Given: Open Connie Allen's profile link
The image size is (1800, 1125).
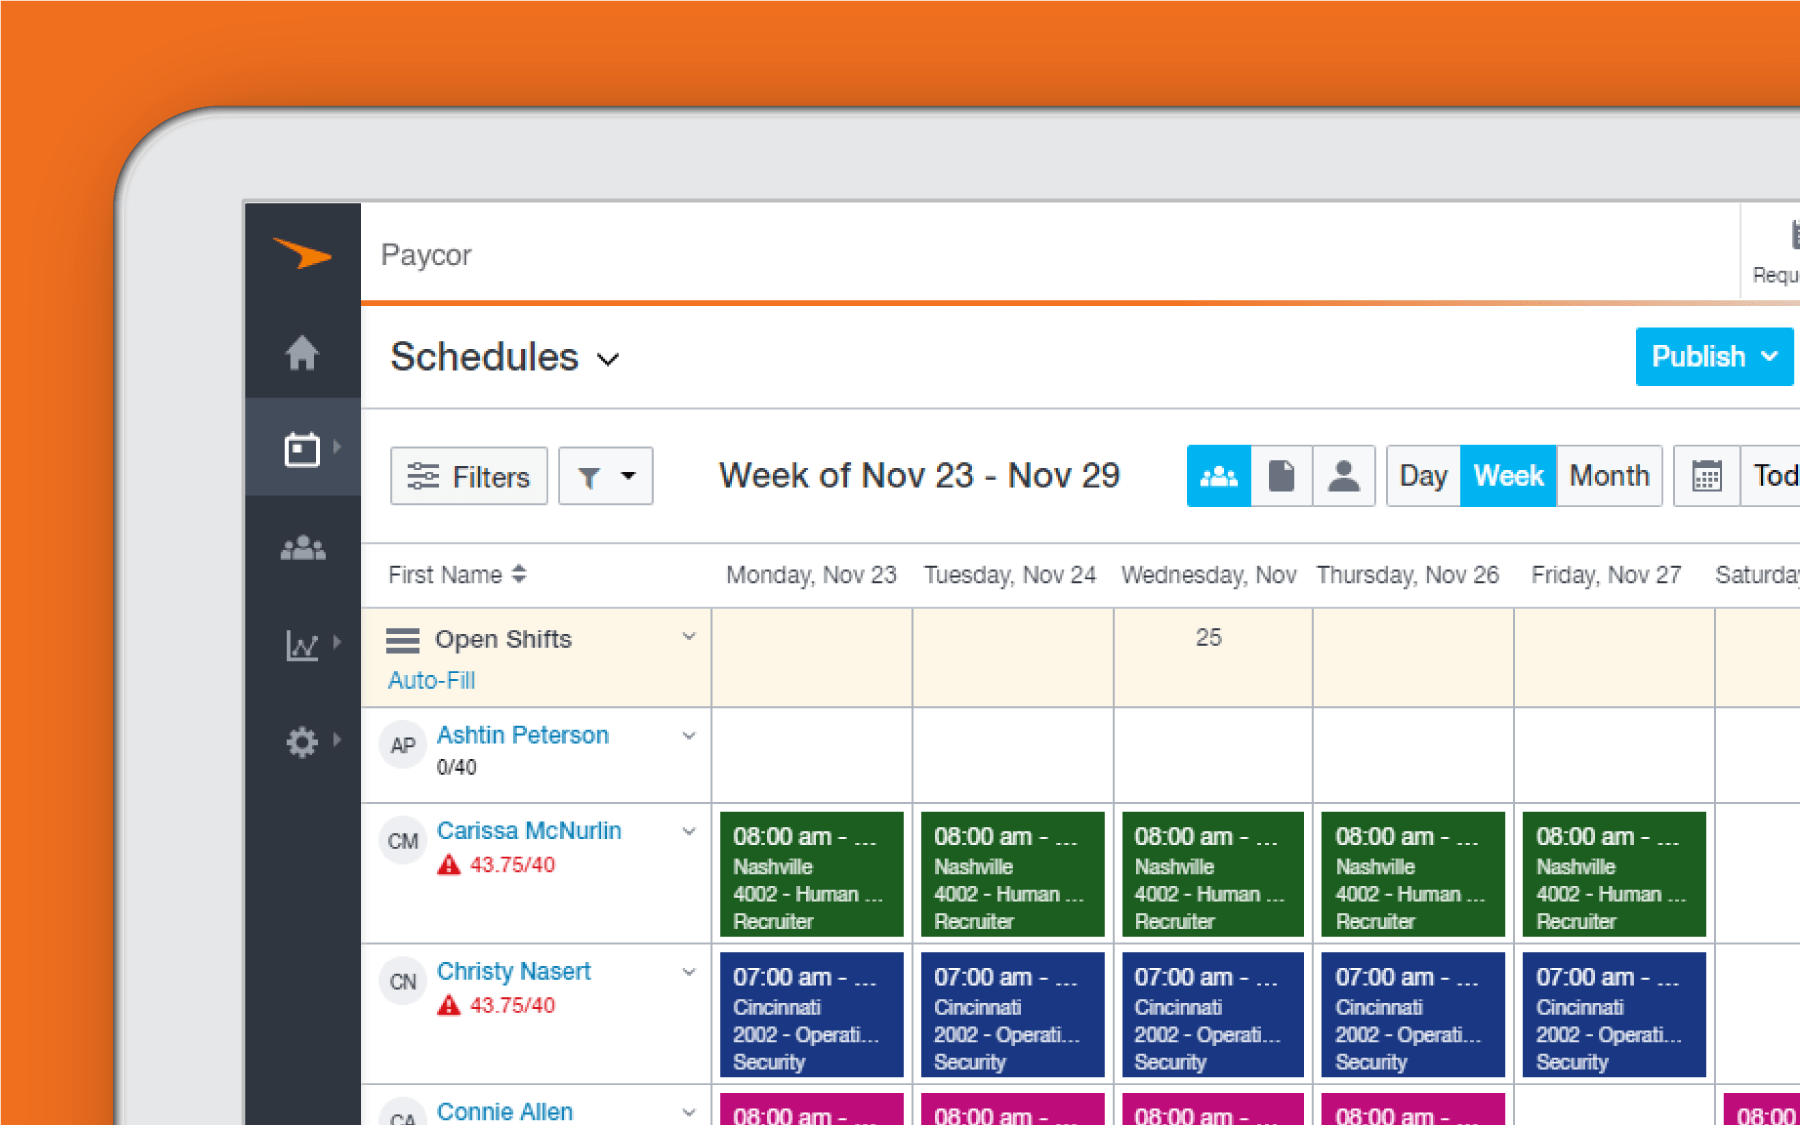Looking at the screenshot, I should coord(505,1111).
